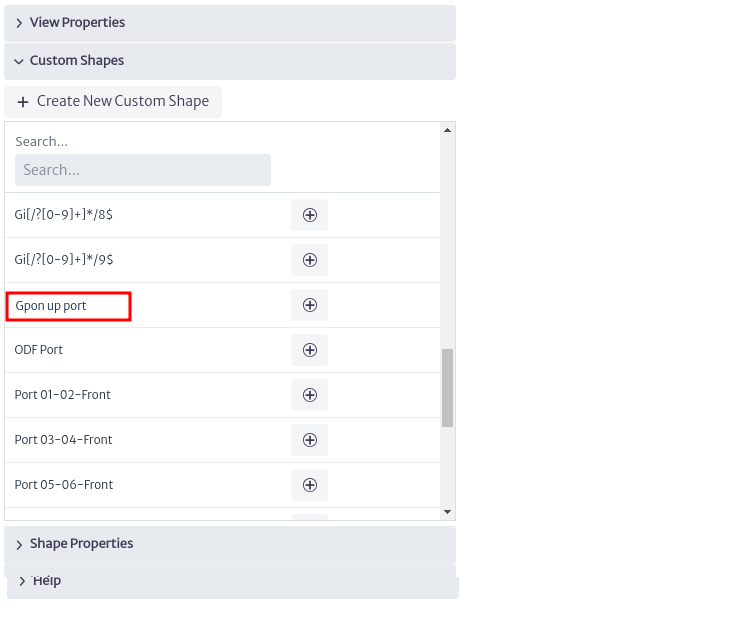Image resolution: width=741 pixels, height=627 pixels.
Task: Expand the Help section
Action: pos(233,581)
